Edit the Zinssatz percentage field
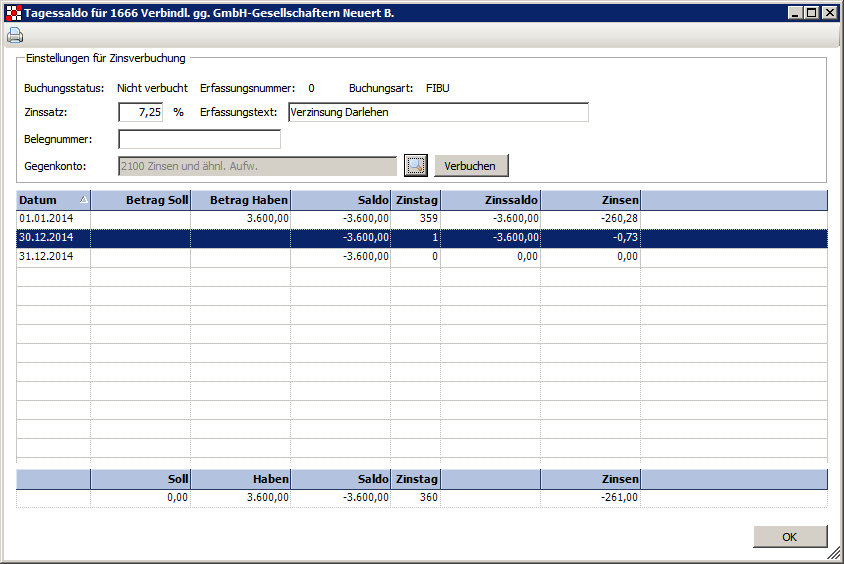Image resolution: width=844 pixels, height=564 pixels. click(140, 112)
